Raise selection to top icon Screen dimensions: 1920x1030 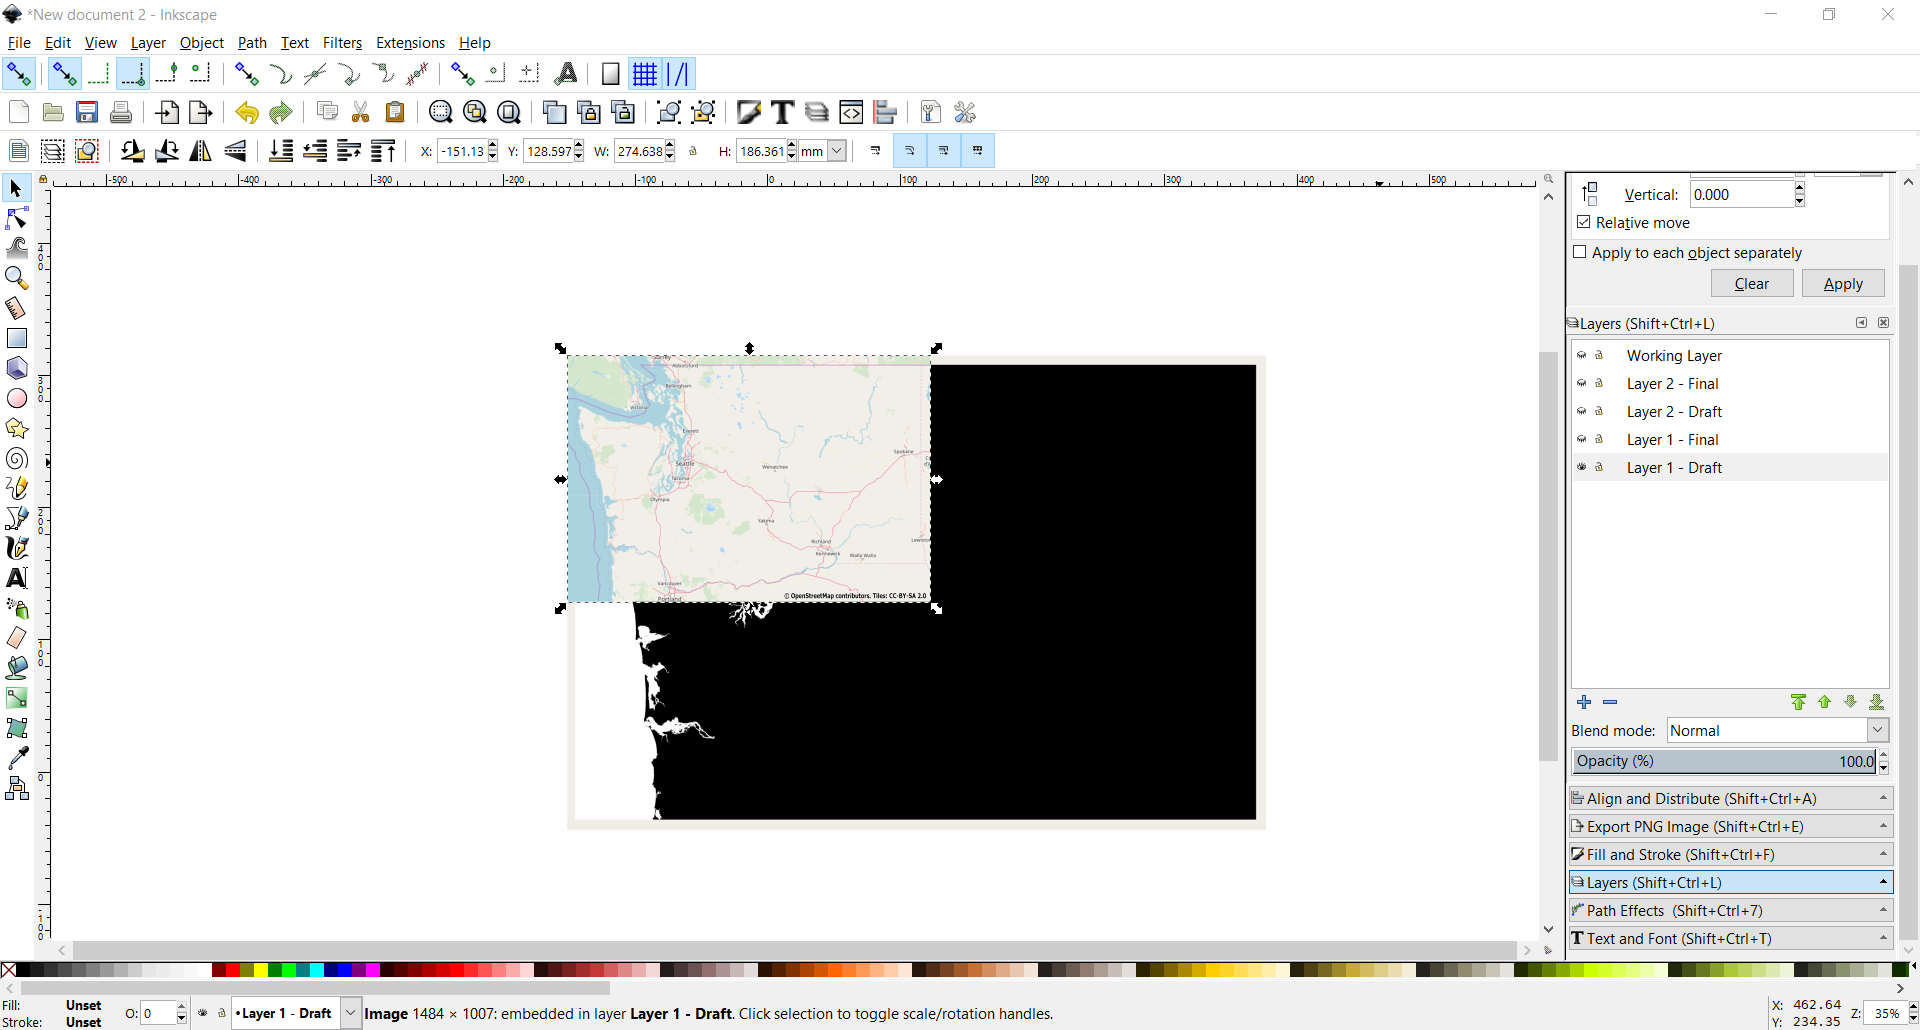coord(383,151)
